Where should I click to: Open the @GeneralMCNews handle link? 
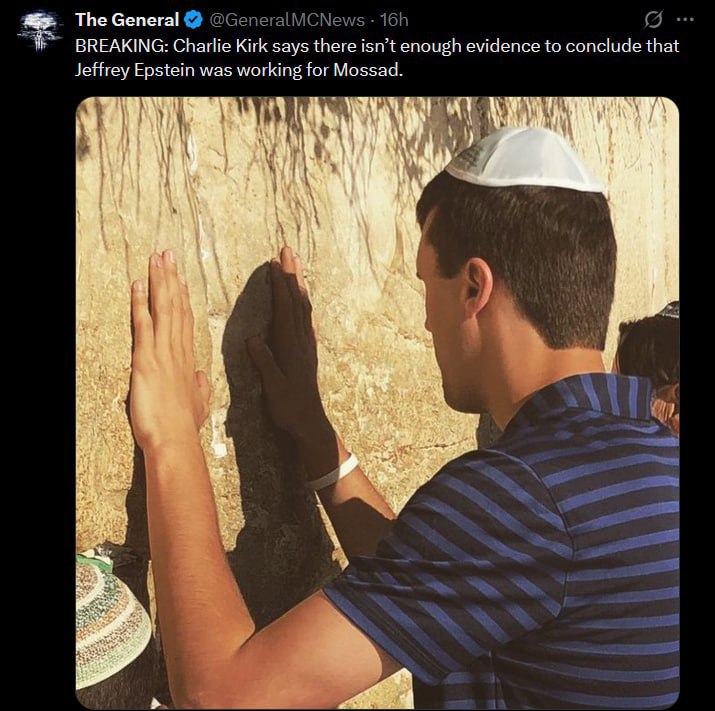tap(287, 20)
